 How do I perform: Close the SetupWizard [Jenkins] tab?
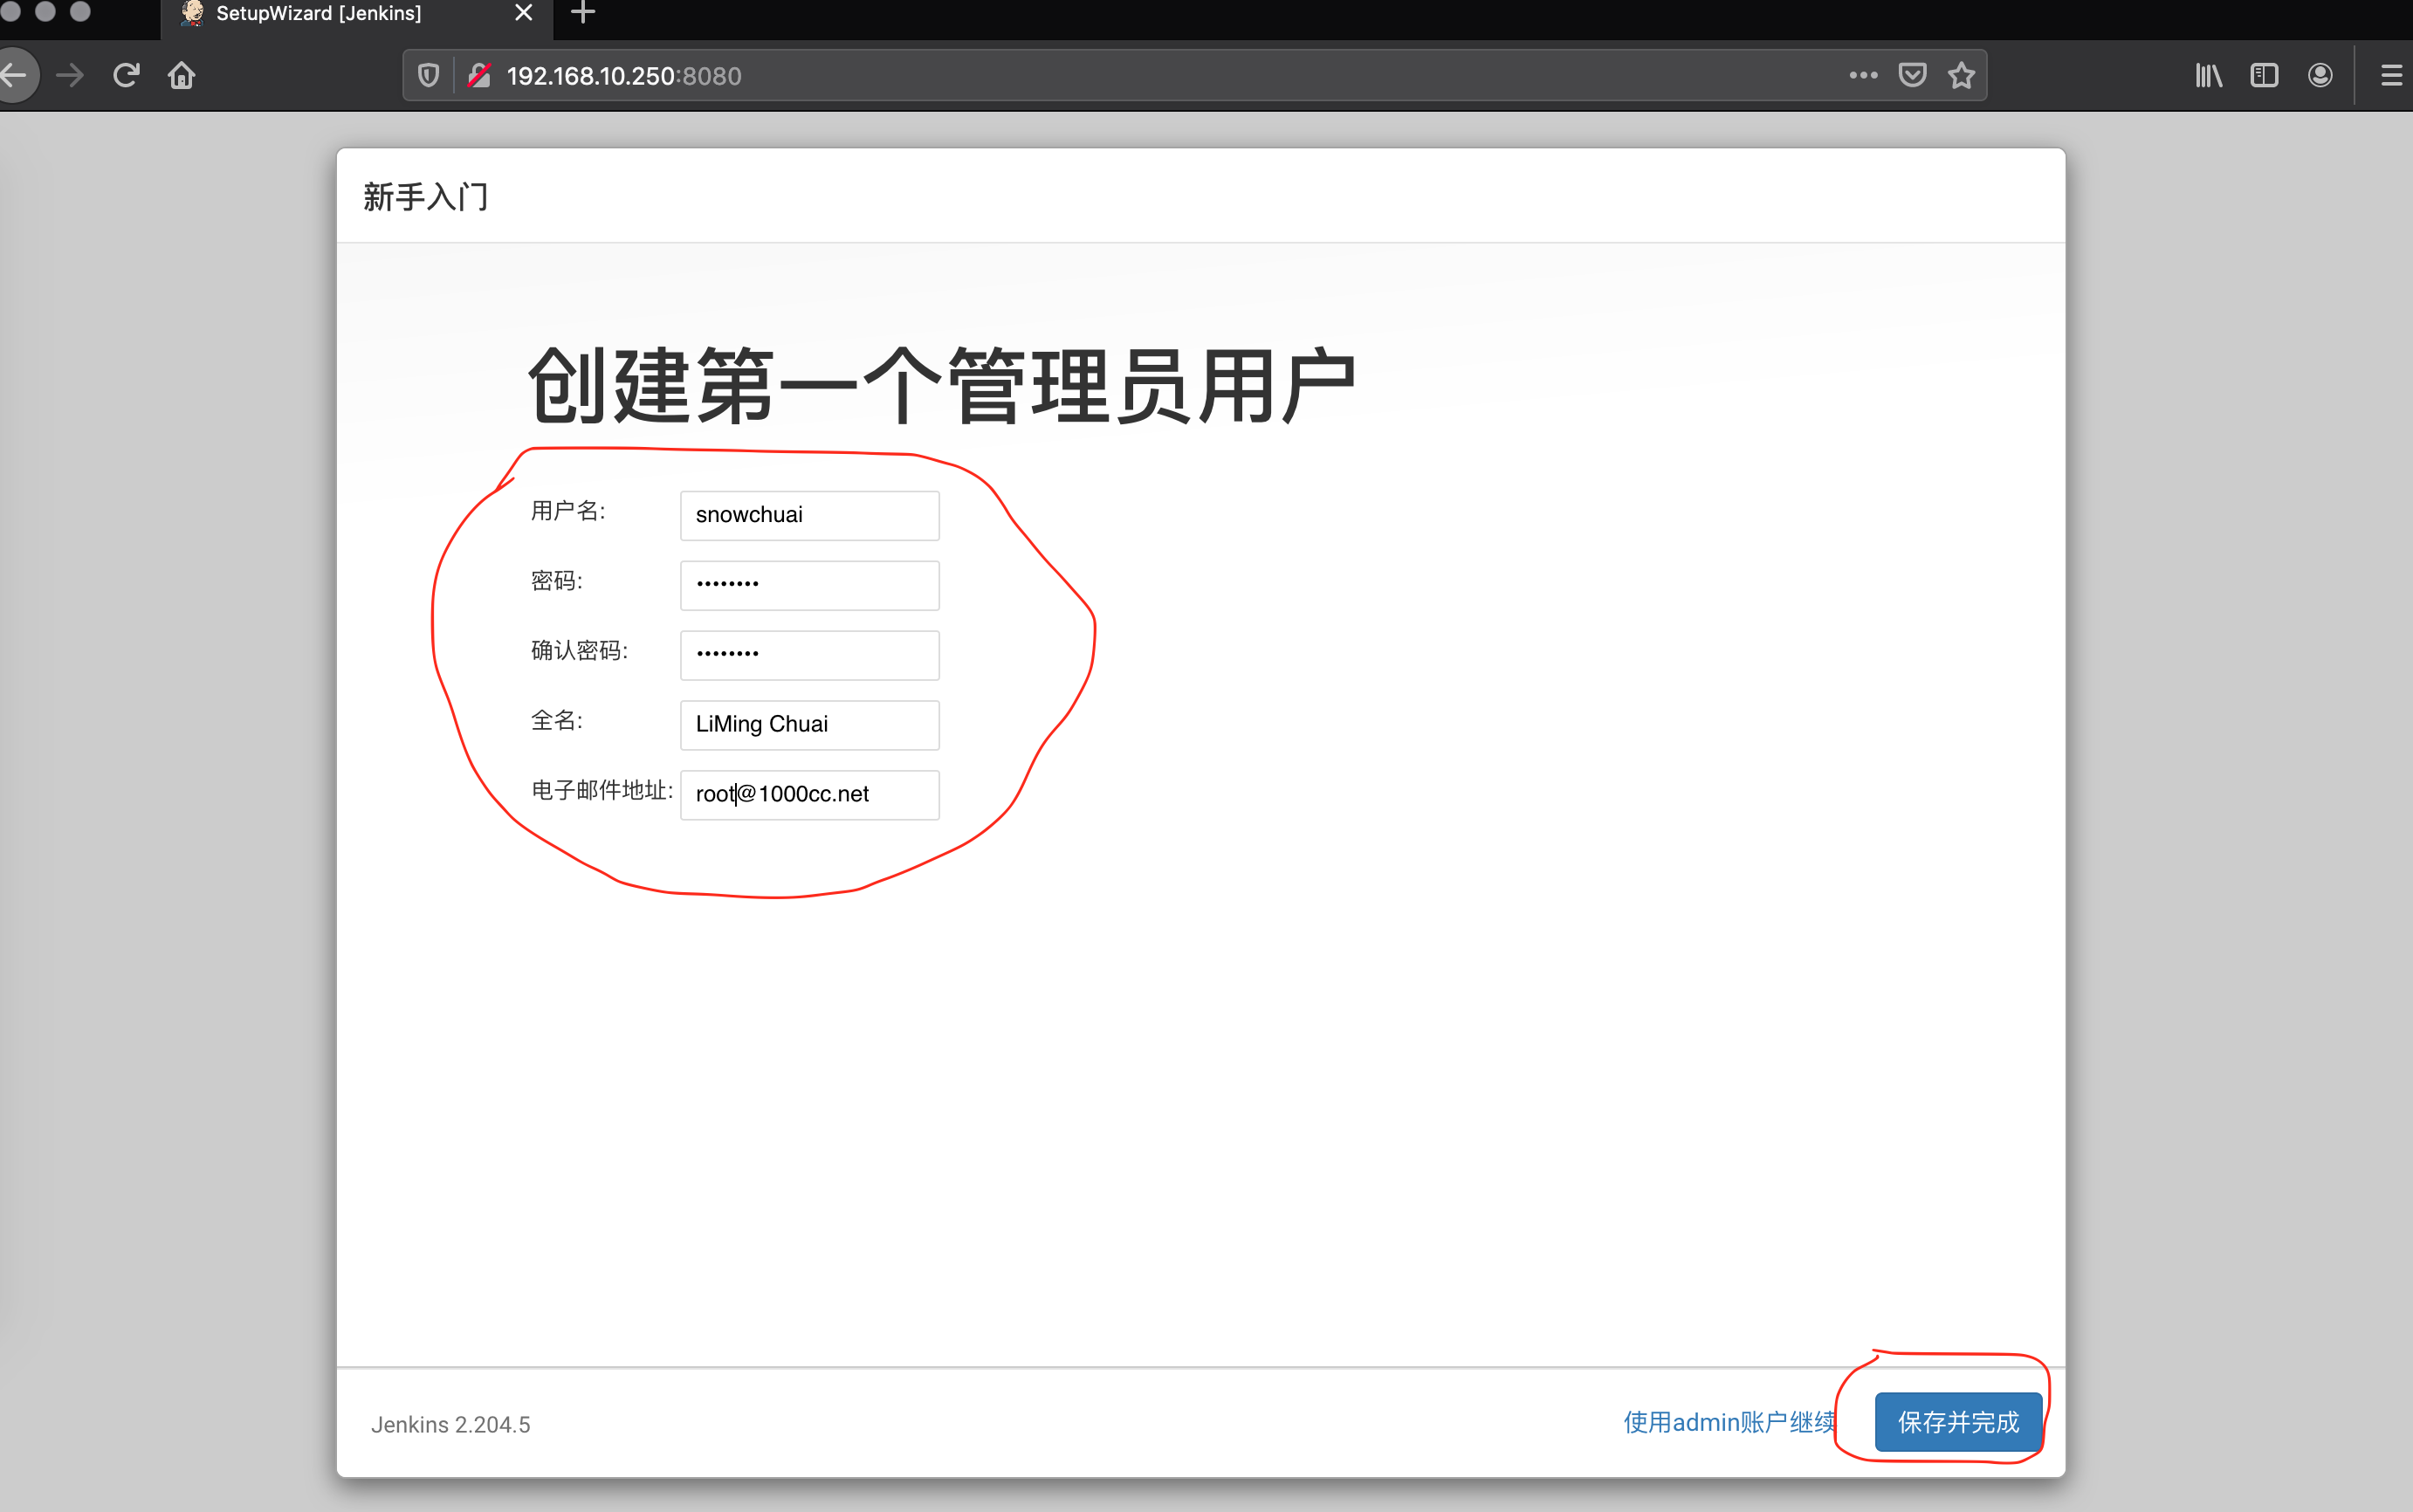click(x=523, y=13)
